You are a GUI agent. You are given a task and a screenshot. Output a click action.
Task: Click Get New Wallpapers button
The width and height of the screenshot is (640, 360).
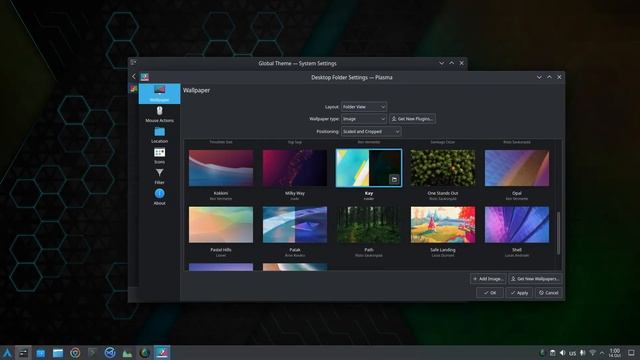[x=535, y=279]
